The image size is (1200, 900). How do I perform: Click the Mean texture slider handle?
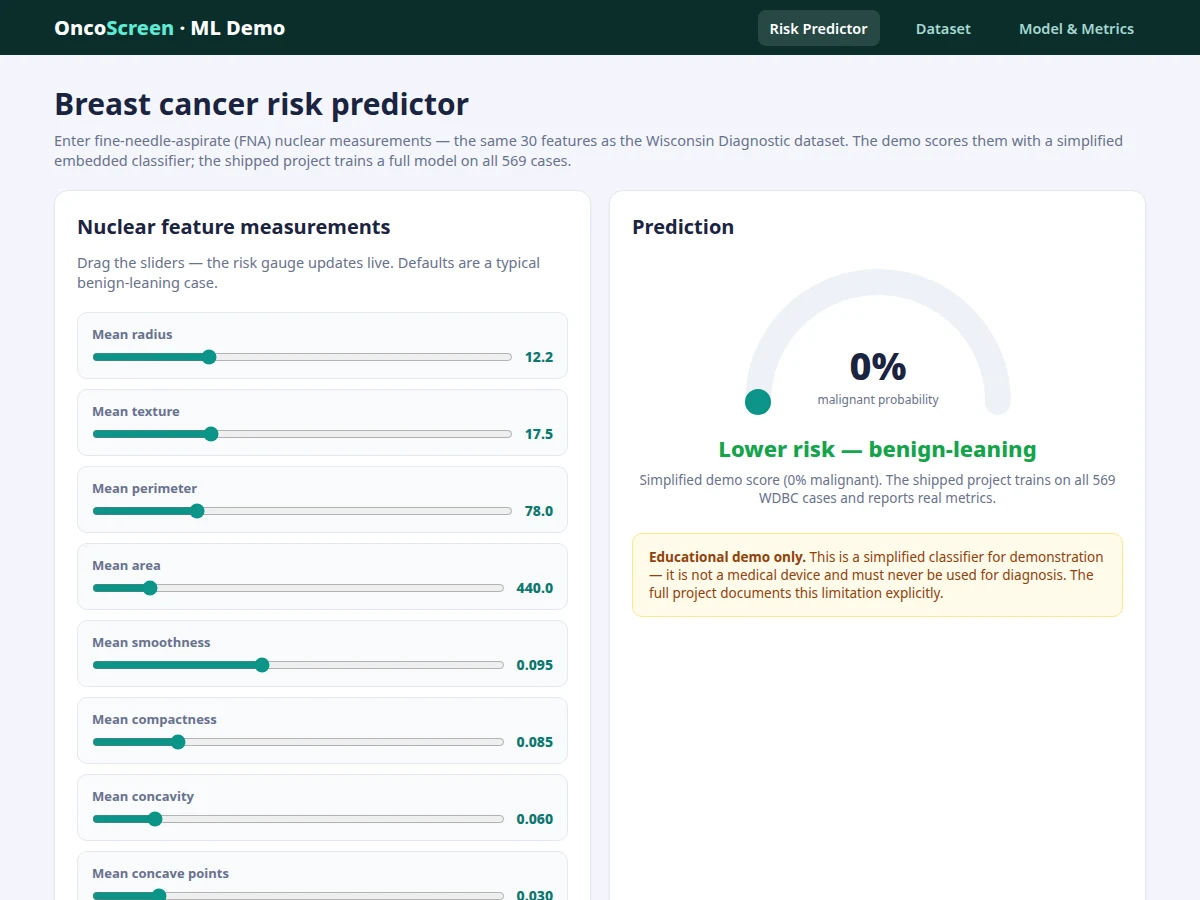point(211,434)
